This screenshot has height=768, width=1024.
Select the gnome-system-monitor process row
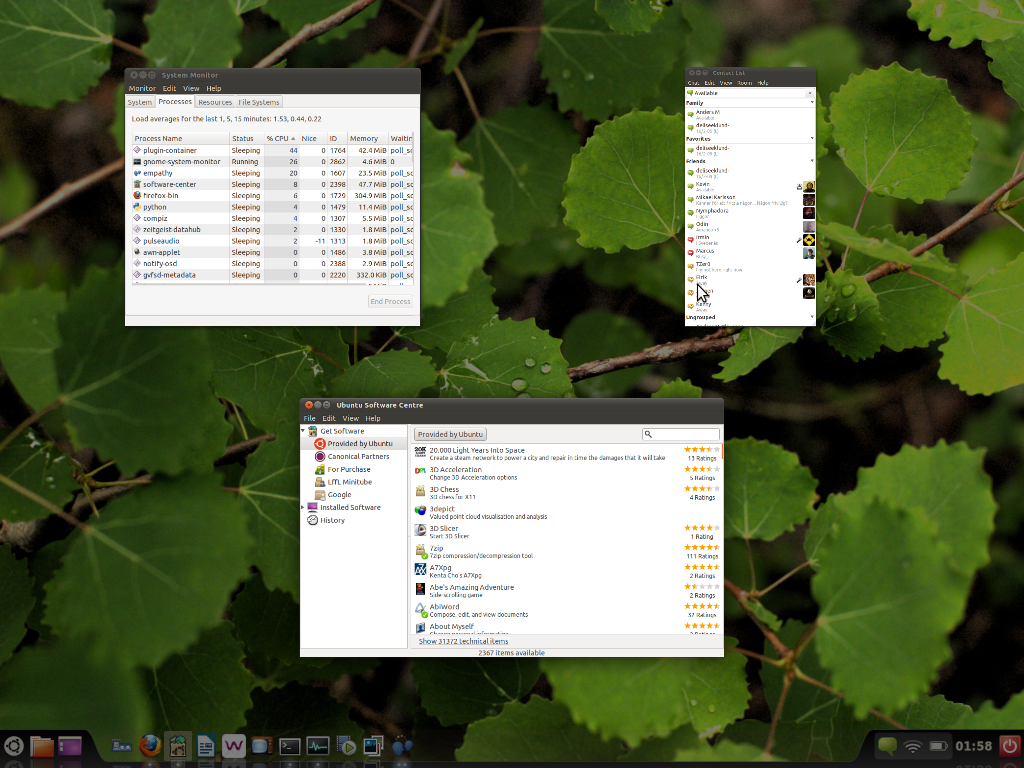click(272, 162)
